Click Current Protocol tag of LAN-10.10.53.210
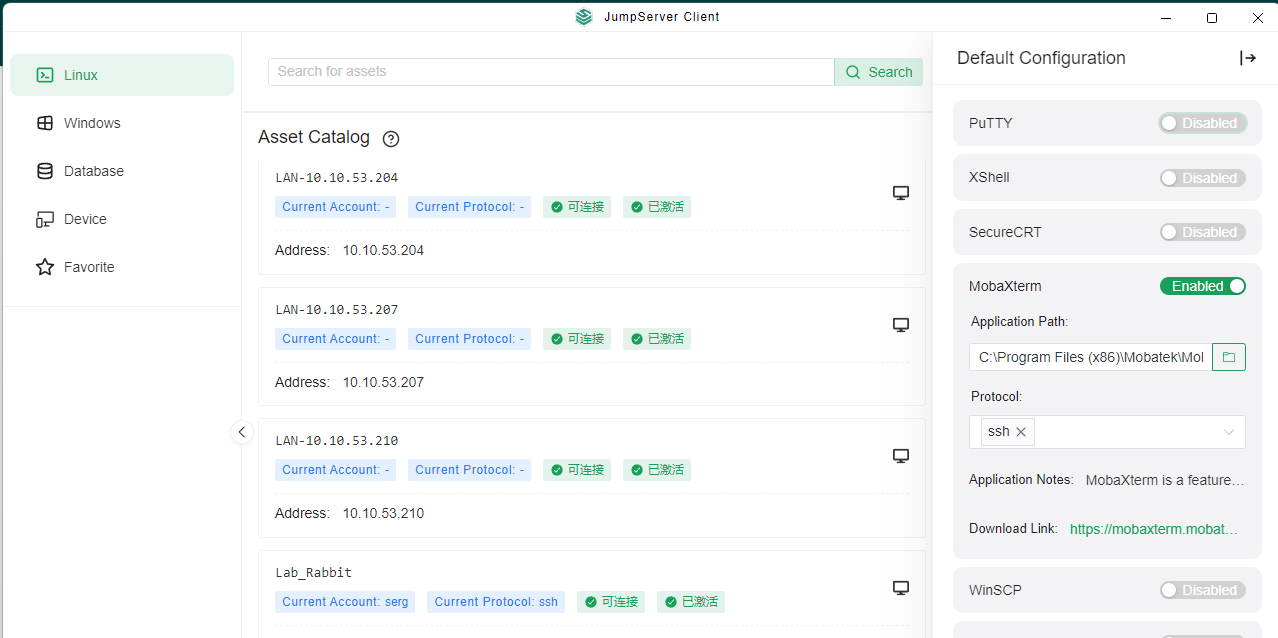Viewport: 1278px width, 638px height. (x=470, y=470)
